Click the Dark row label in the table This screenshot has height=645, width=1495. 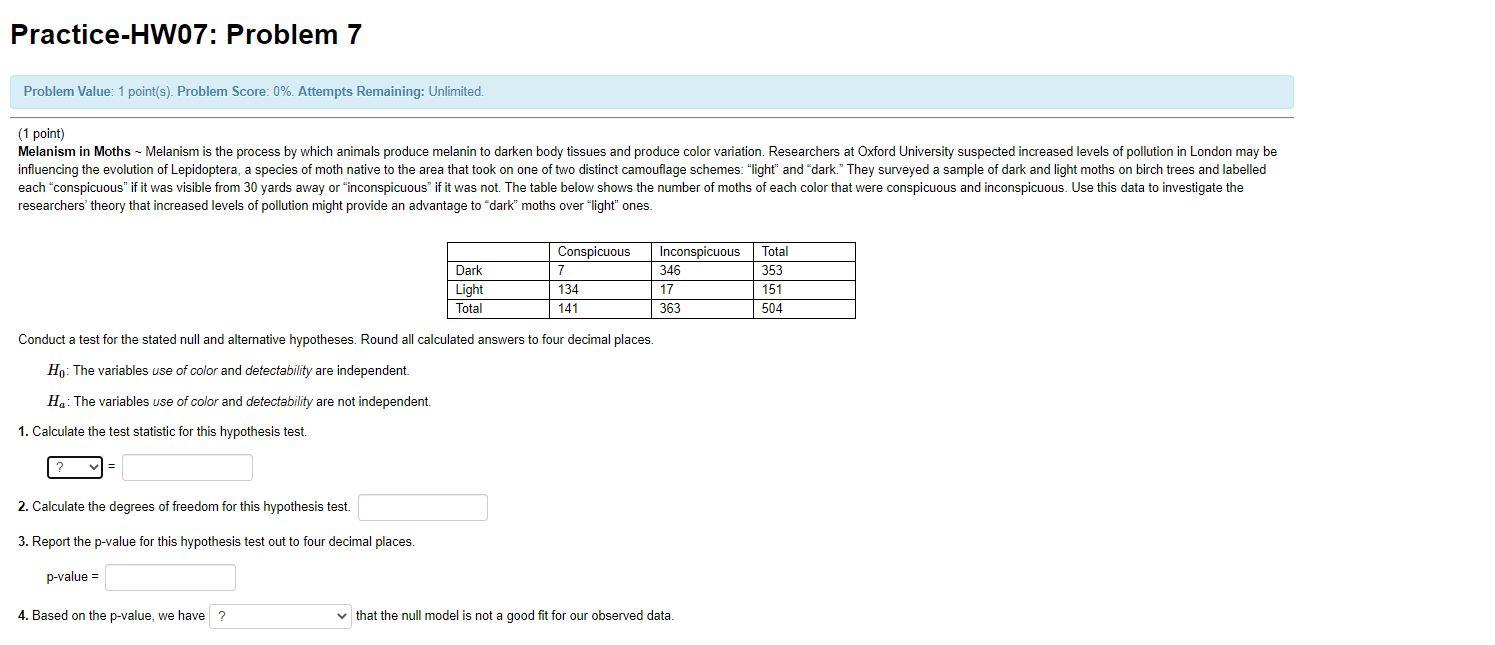(467, 270)
